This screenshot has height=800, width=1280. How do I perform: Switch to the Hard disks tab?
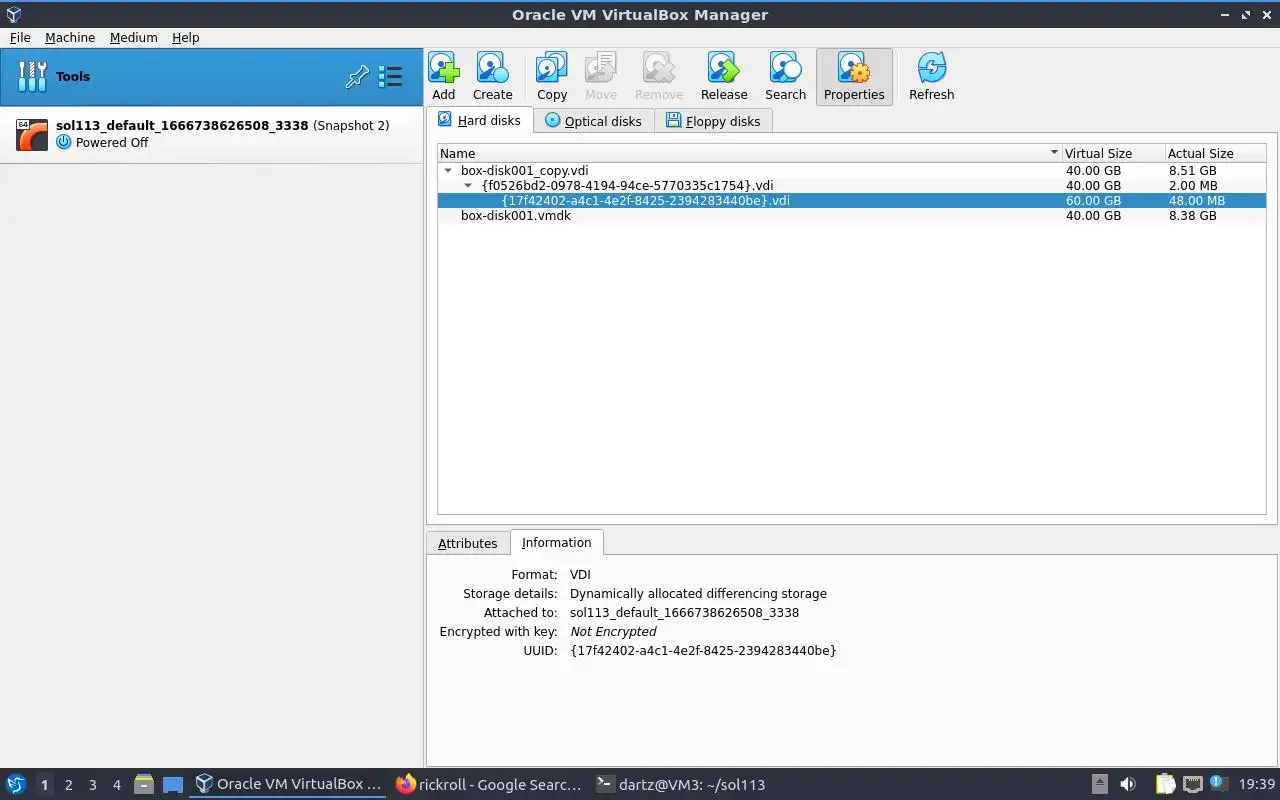click(x=479, y=120)
